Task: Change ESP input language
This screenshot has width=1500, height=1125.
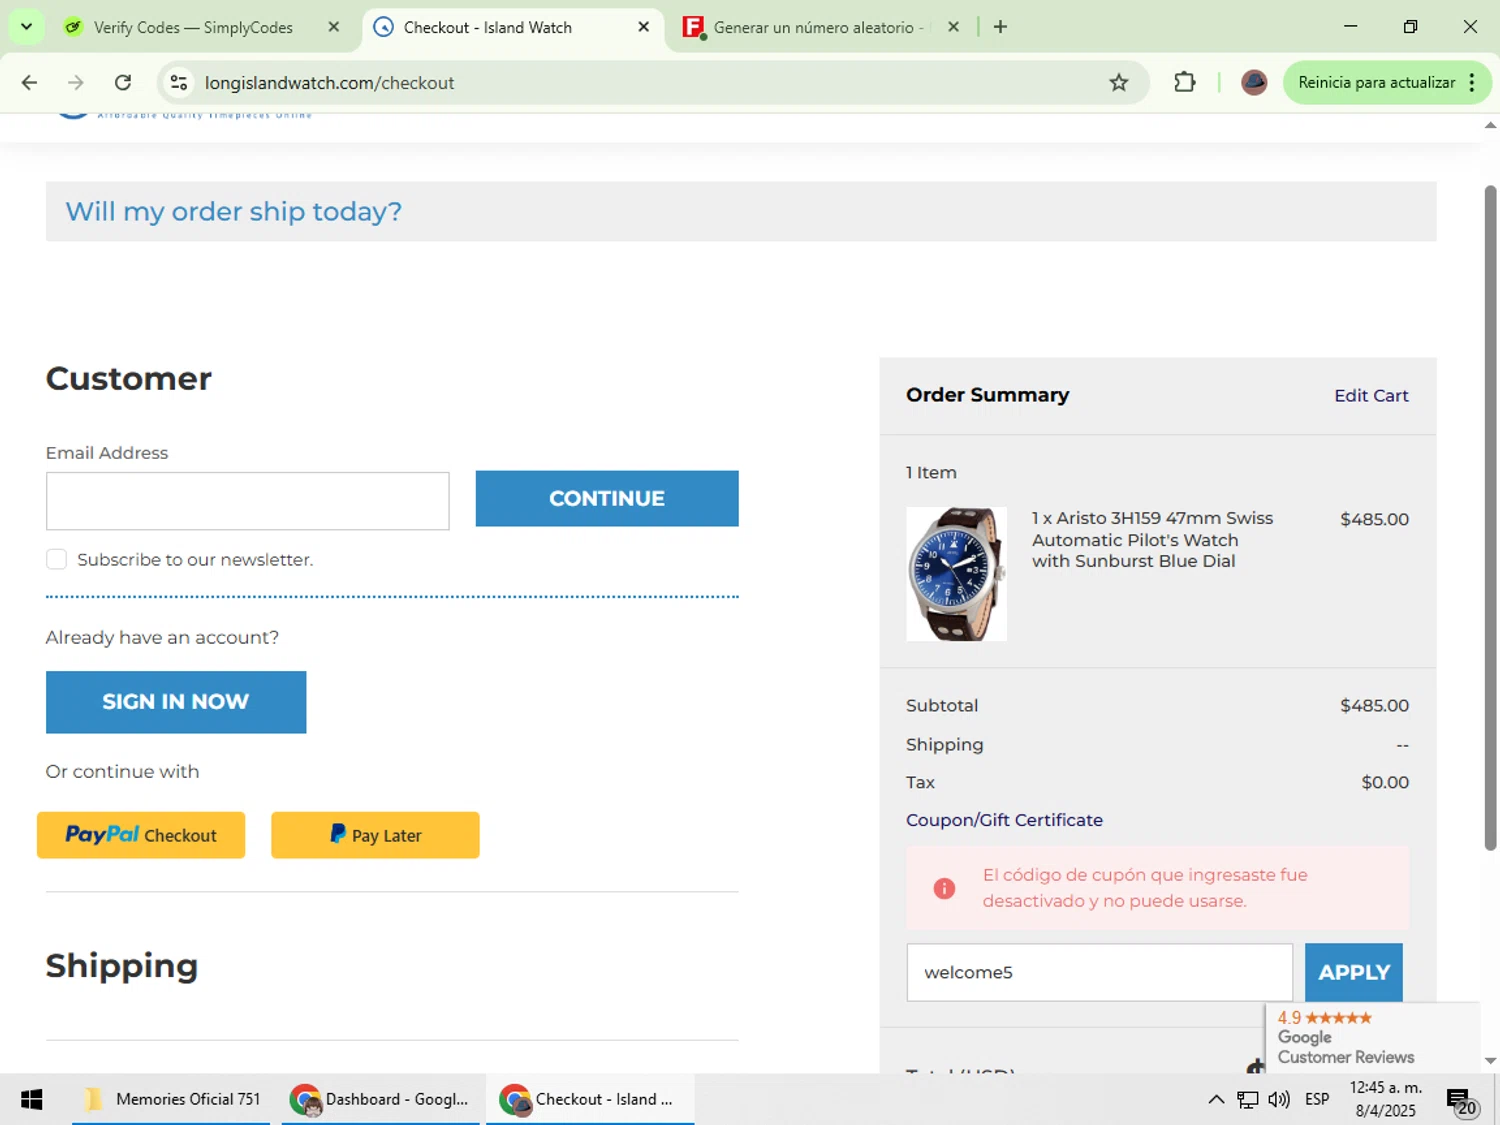Action: [1317, 1100]
